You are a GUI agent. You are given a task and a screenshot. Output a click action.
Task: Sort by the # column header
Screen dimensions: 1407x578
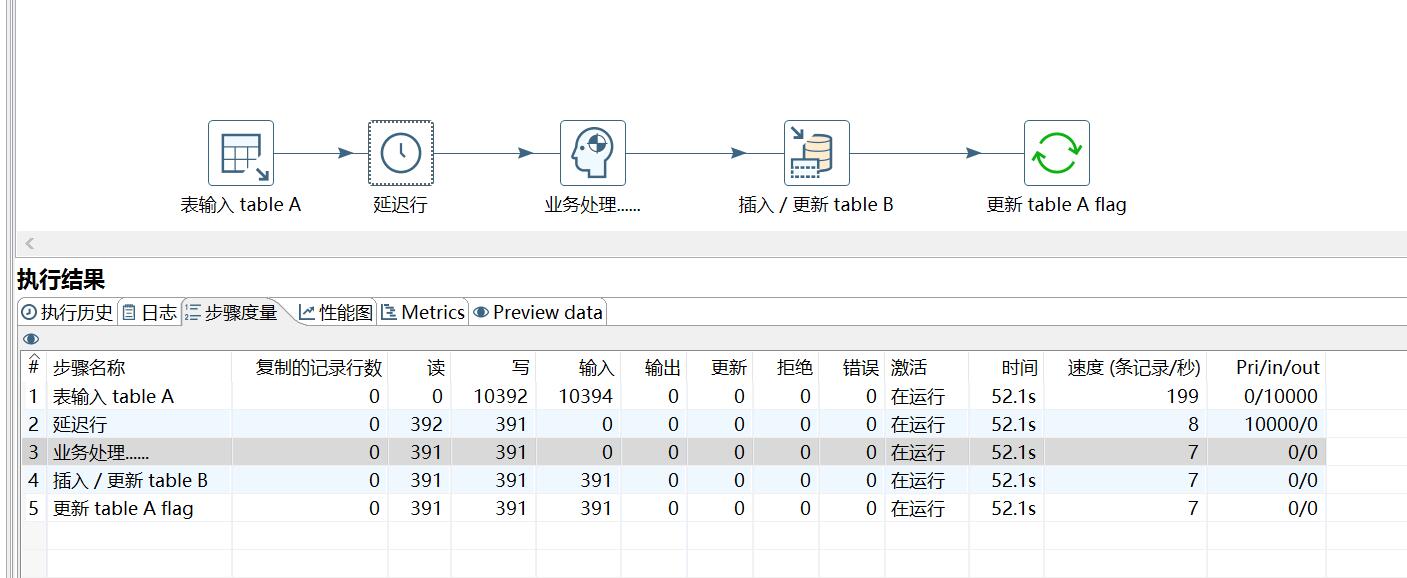[x=33, y=367]
